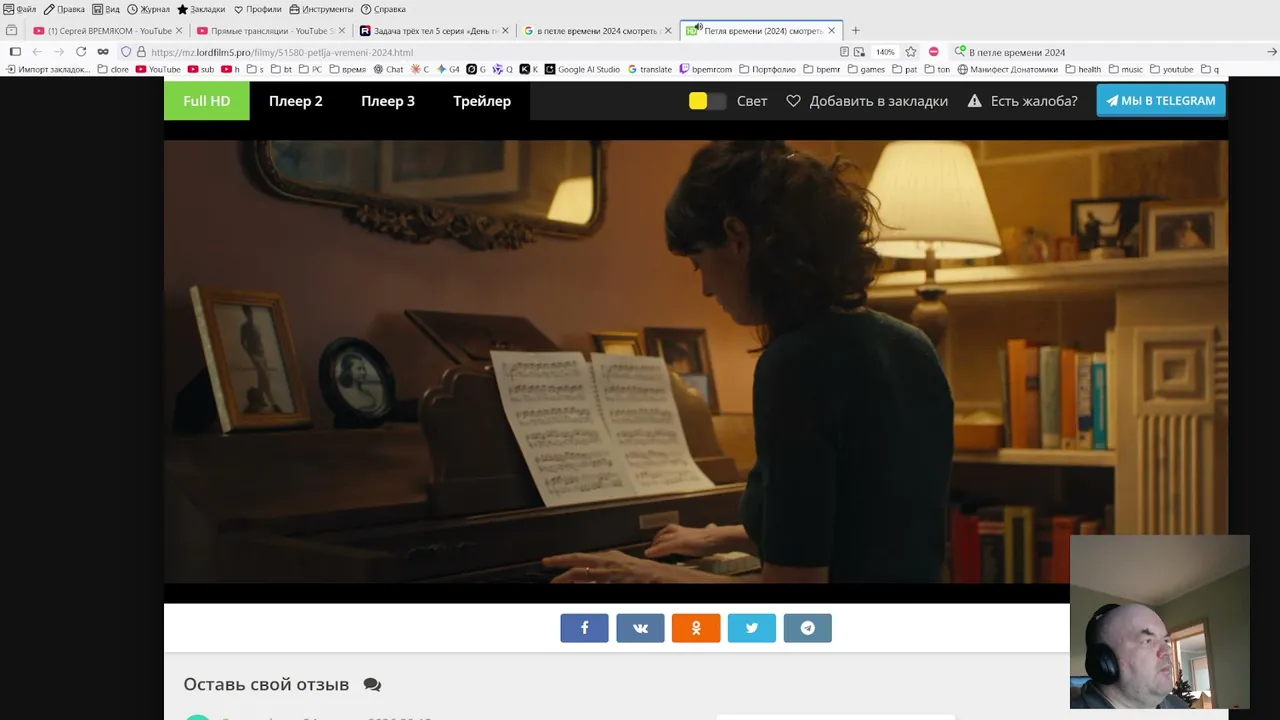Switch to the "Плеер 2" tab
Screen dimensions: 1280x720
[296, 101]
